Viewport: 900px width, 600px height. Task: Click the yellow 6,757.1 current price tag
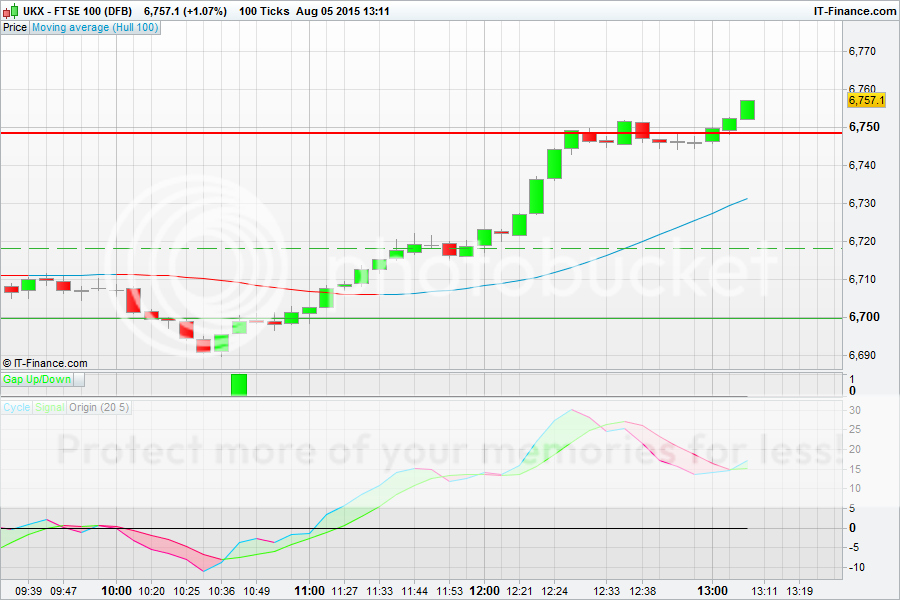click(x=866, y=100)
